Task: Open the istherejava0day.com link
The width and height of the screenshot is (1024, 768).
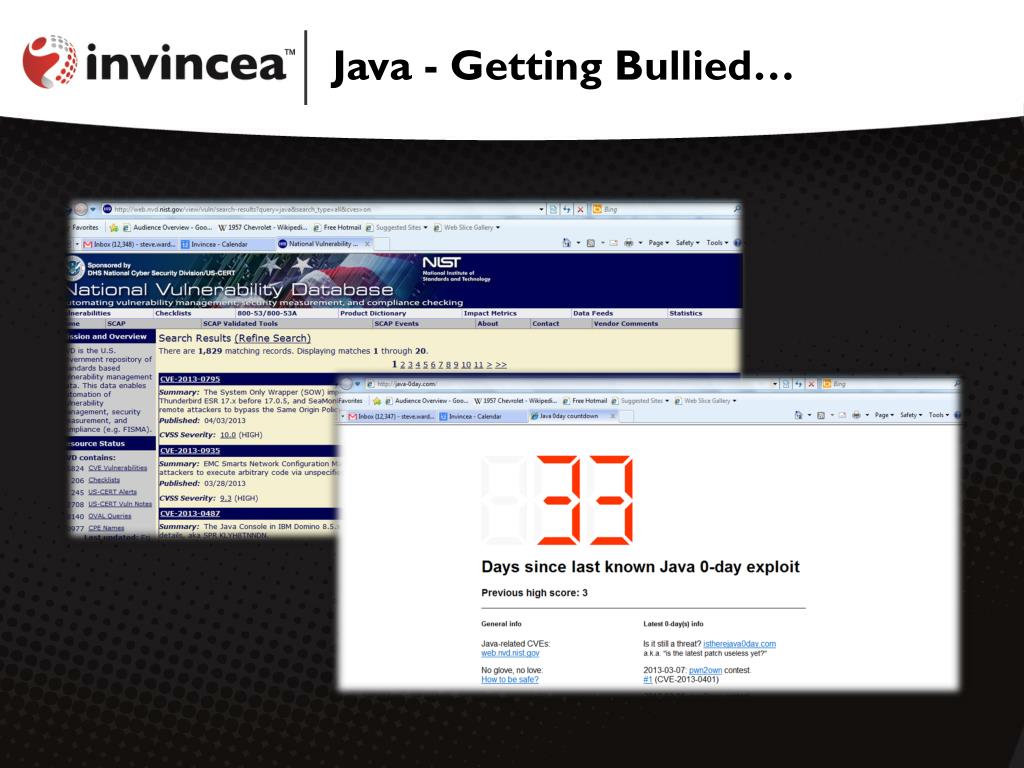Action: (739, 644)
